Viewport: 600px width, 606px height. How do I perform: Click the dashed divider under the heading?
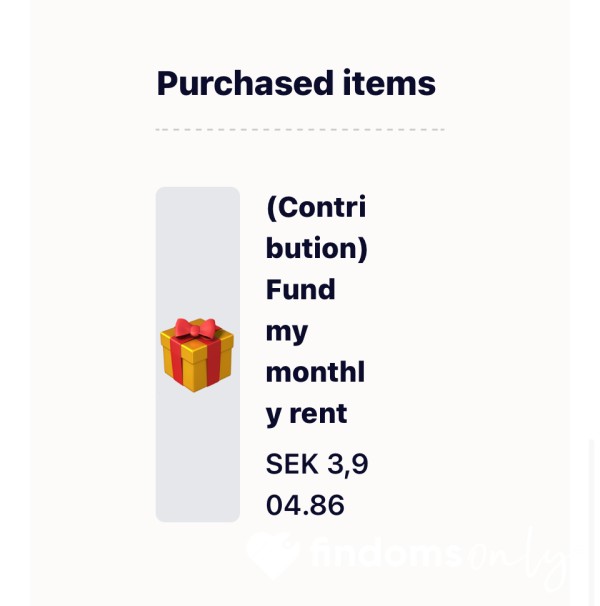(x=300, y=130)
